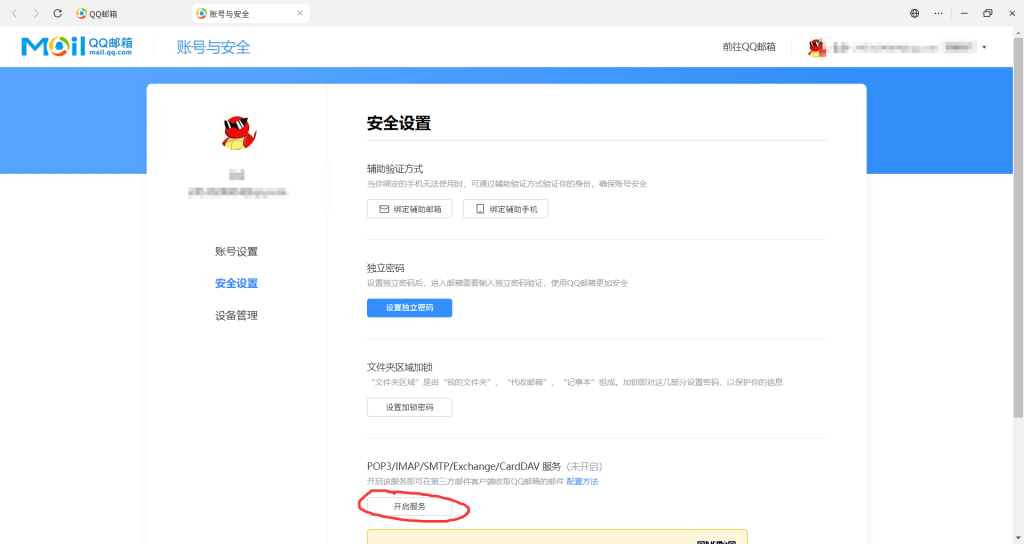Open the three-dot browser menu
Viewport: 1024px width, 544px height.
pos(938,14)
